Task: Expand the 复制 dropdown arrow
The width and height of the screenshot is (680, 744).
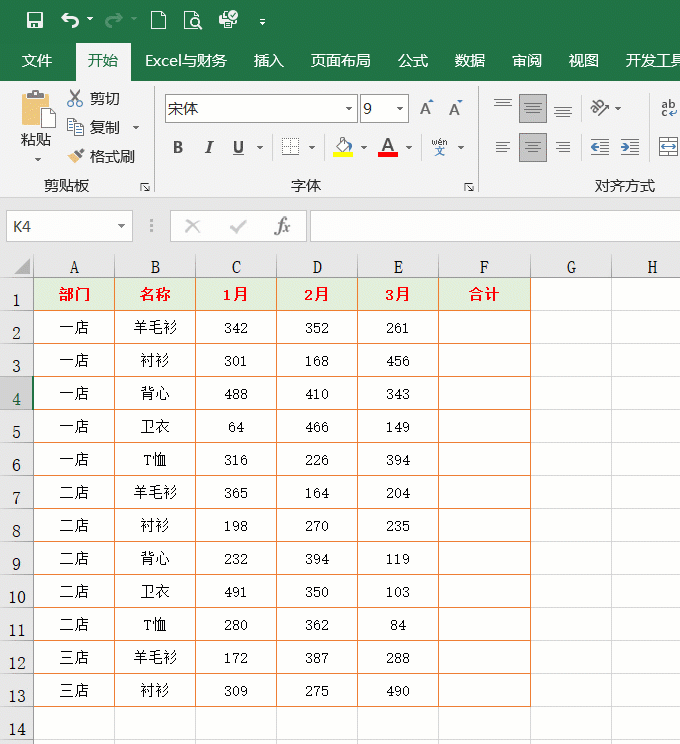Action: click(x=136, y=127)
